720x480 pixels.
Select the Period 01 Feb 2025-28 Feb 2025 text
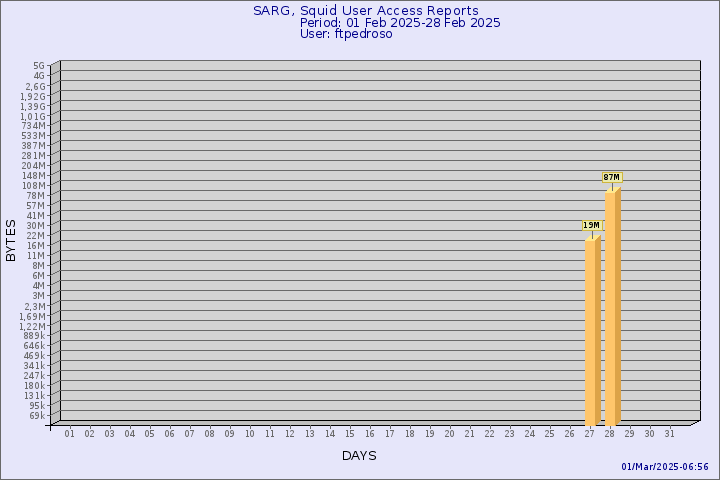coord(400,22)
